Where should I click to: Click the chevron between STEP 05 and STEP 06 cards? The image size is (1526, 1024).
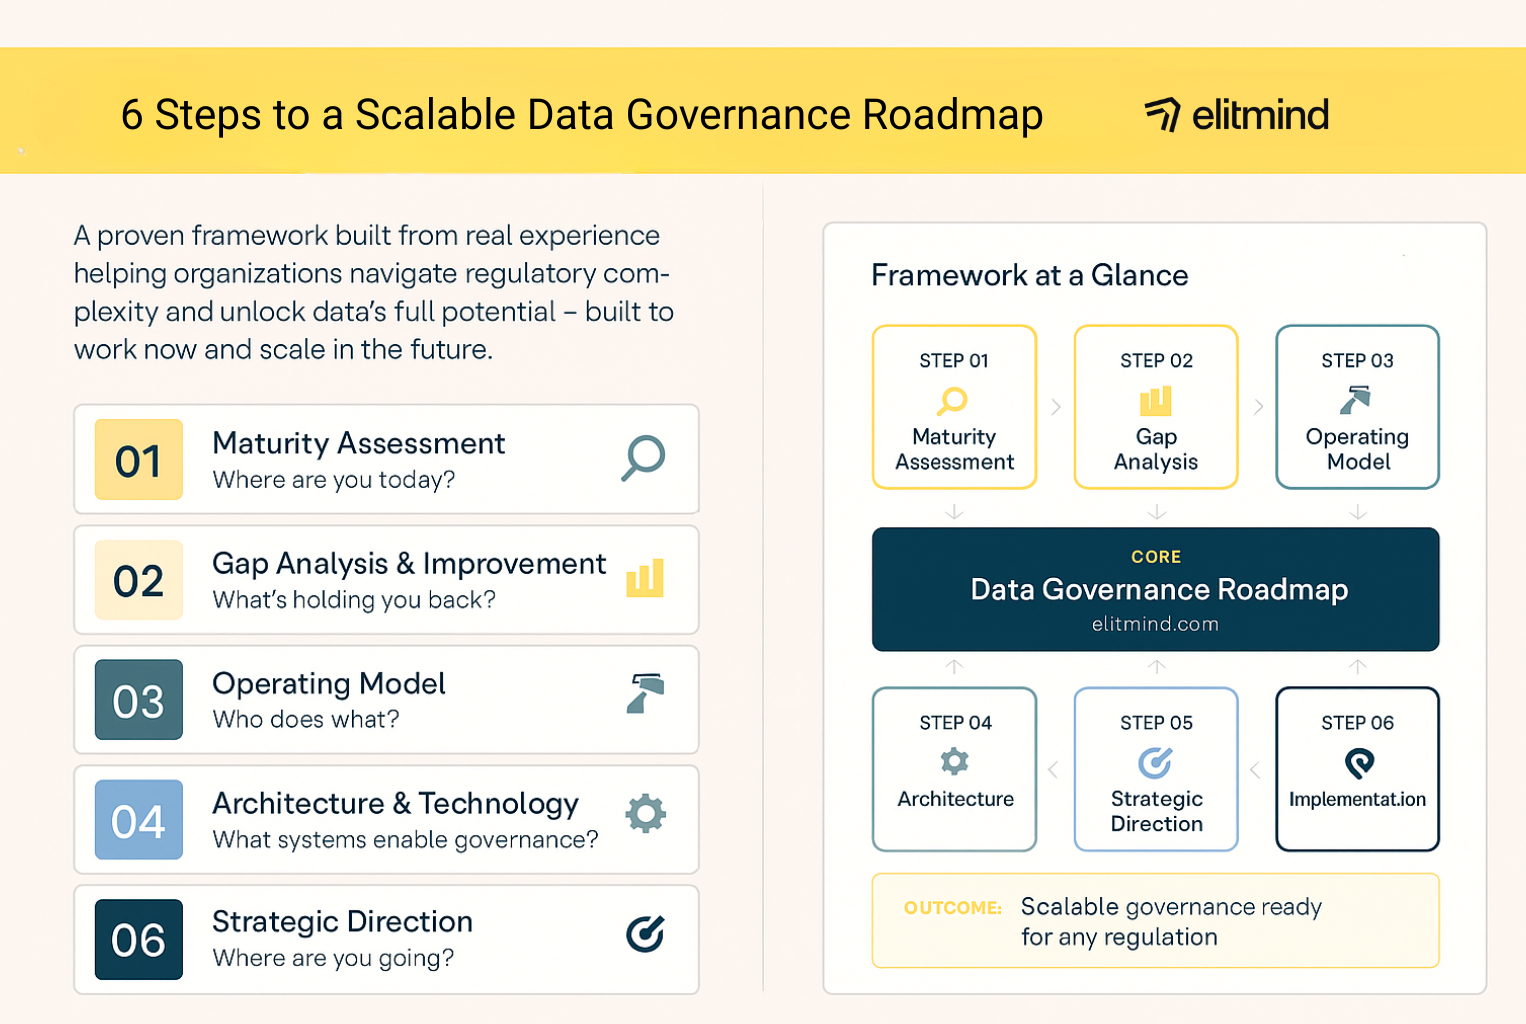1255,770
